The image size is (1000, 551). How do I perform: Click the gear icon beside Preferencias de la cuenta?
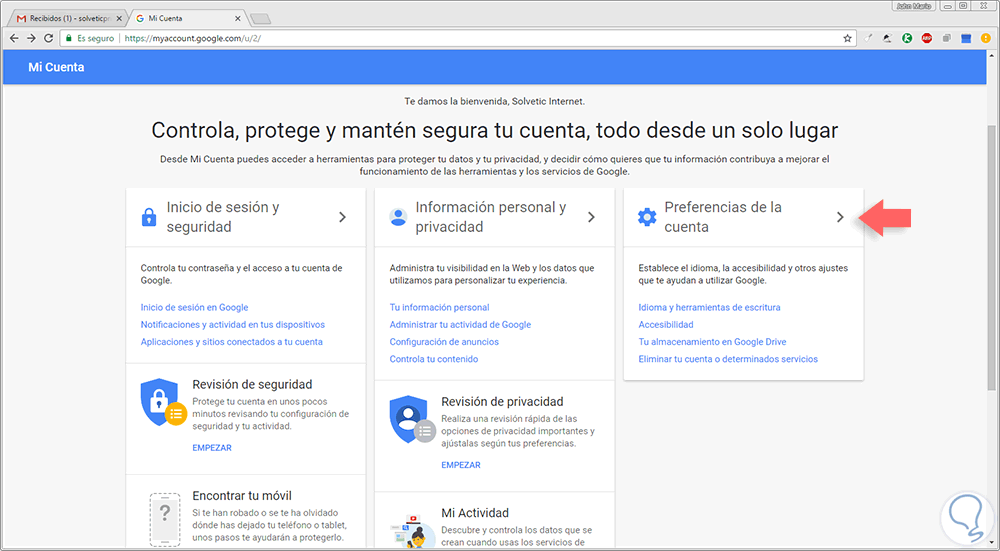point(647,217)
